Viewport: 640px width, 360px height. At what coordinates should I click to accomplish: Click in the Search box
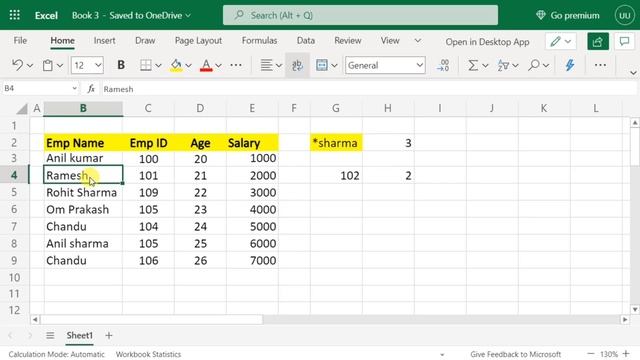coord(360,16)
